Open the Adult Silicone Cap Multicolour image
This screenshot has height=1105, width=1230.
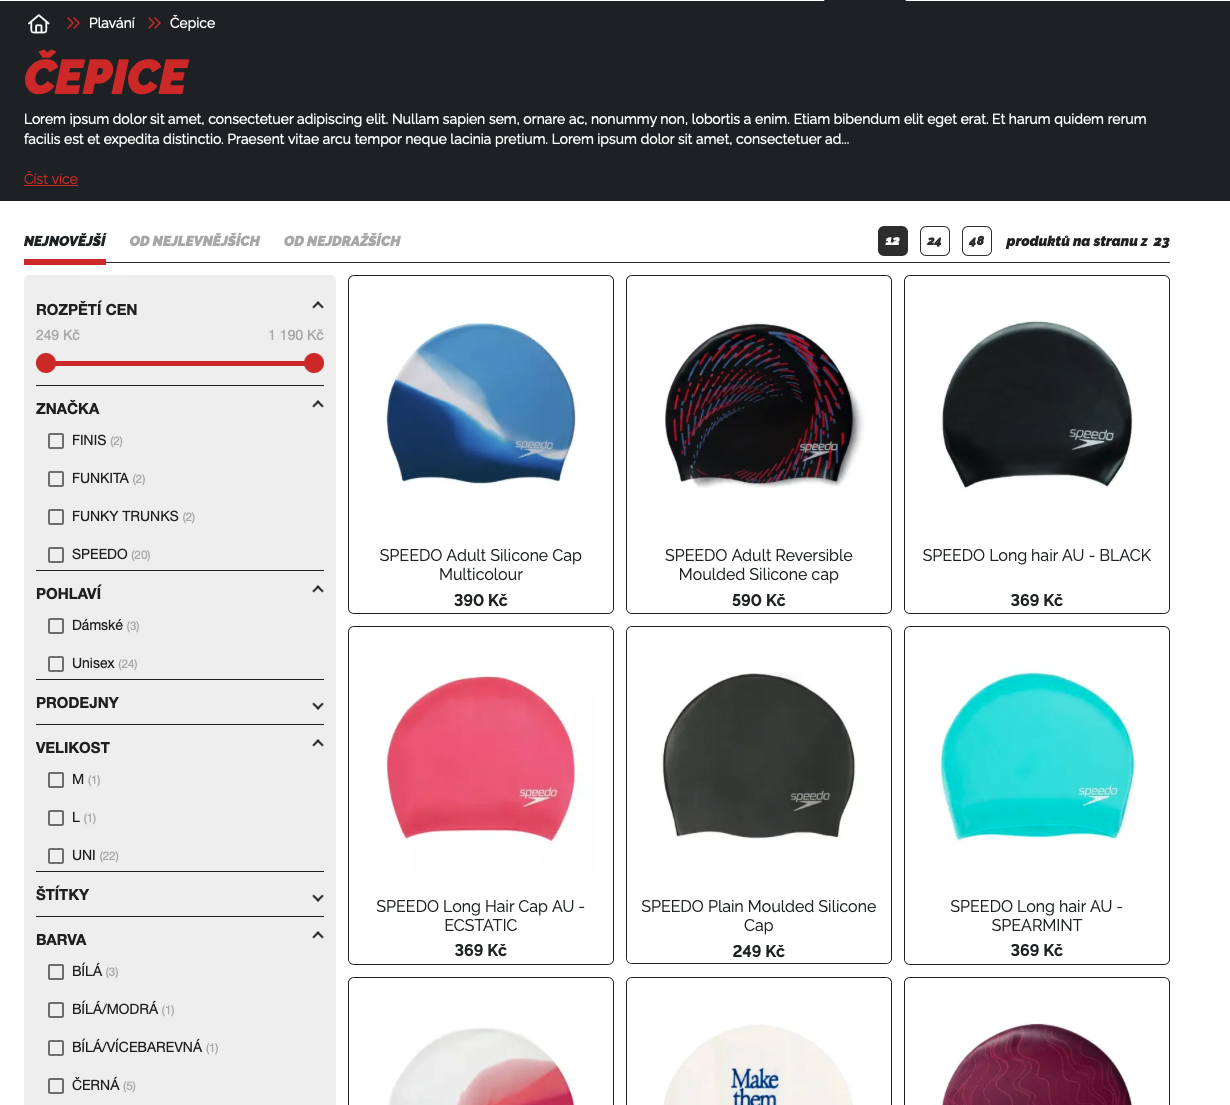tap(481, 404)
